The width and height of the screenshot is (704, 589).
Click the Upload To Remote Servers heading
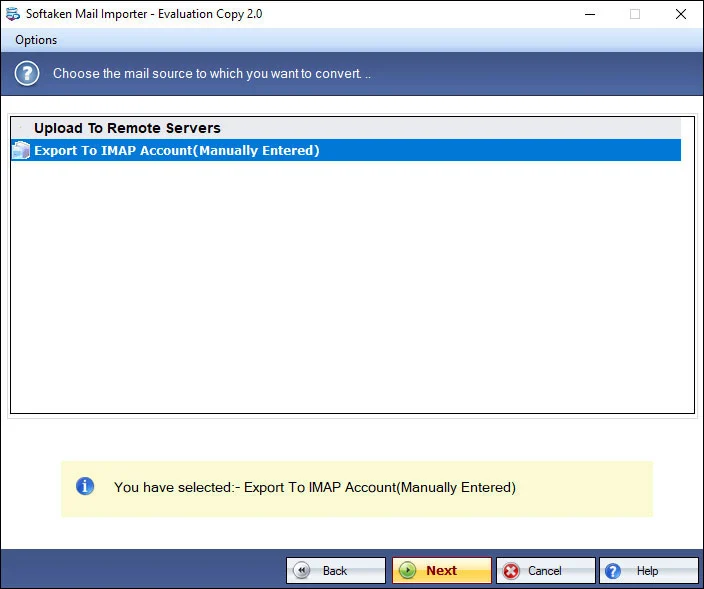pos(127,128)
